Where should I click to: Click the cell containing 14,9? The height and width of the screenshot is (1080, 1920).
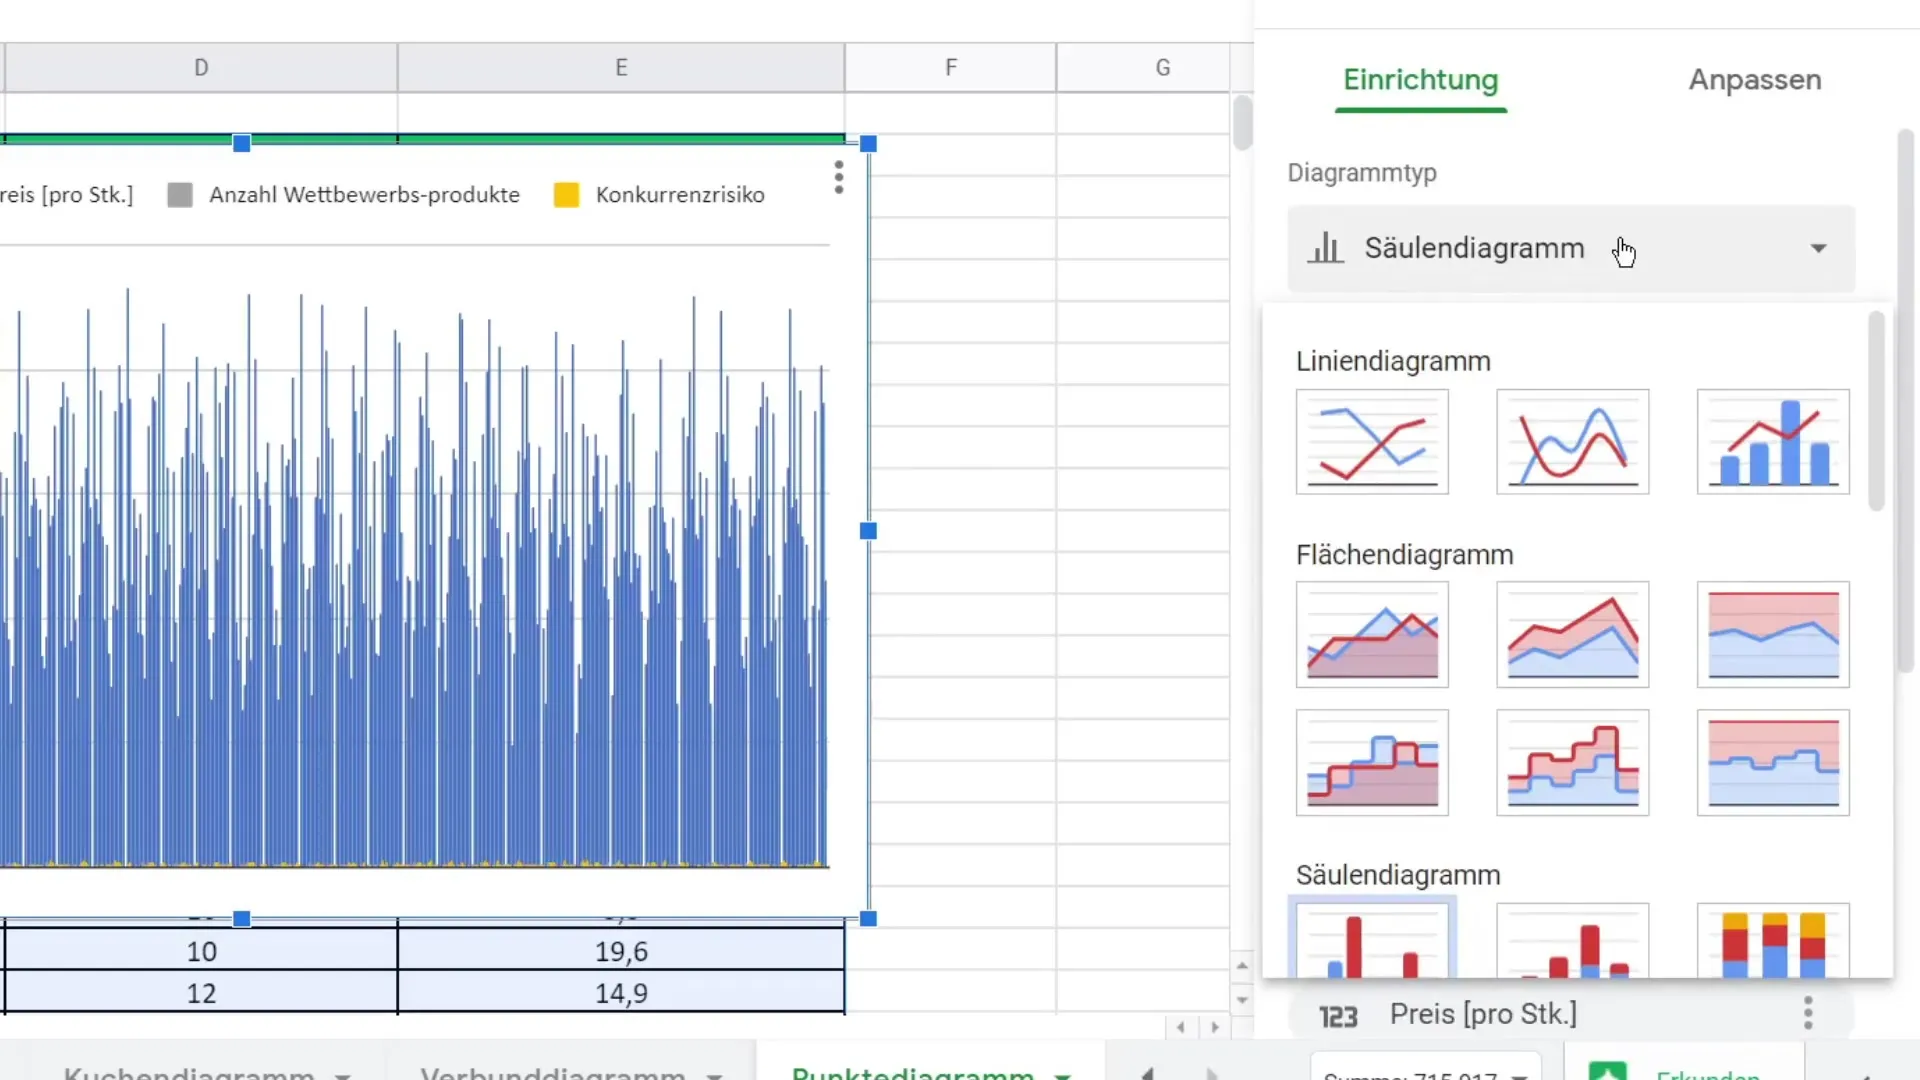[621, 993]
